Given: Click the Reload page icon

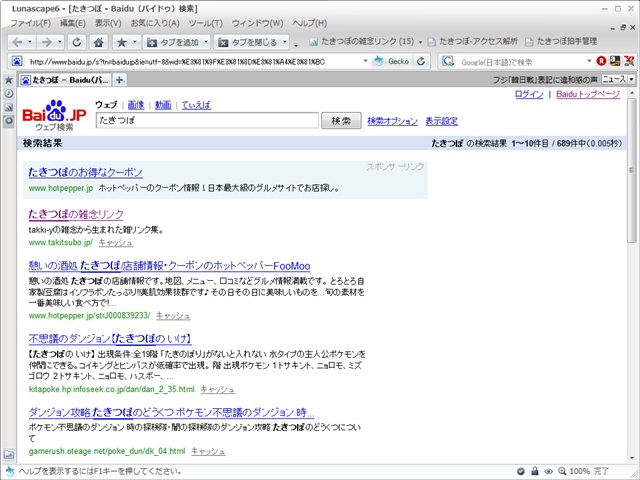Looking at the screenshot, I should point(76,42).
